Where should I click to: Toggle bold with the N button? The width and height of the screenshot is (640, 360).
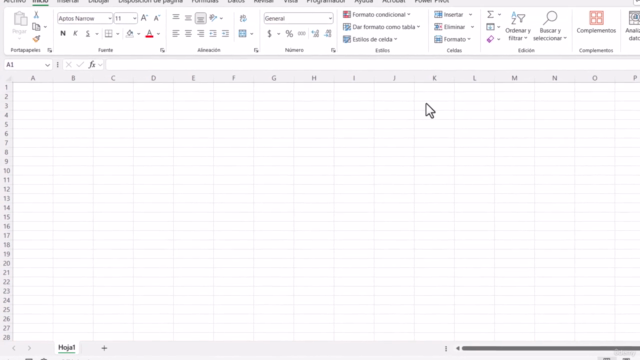[x=63, y=33]
